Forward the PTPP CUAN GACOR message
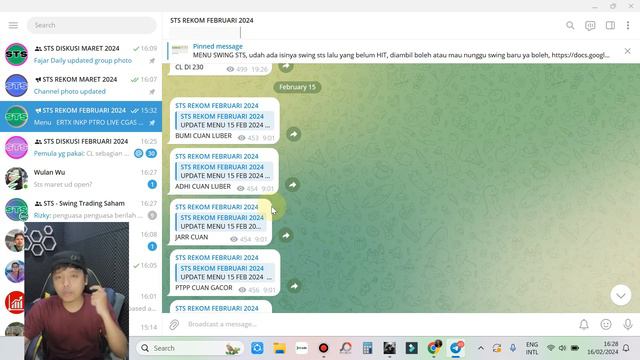Viewport: 640px width, 360px height. pyautogui.click(x=294, y=286)
